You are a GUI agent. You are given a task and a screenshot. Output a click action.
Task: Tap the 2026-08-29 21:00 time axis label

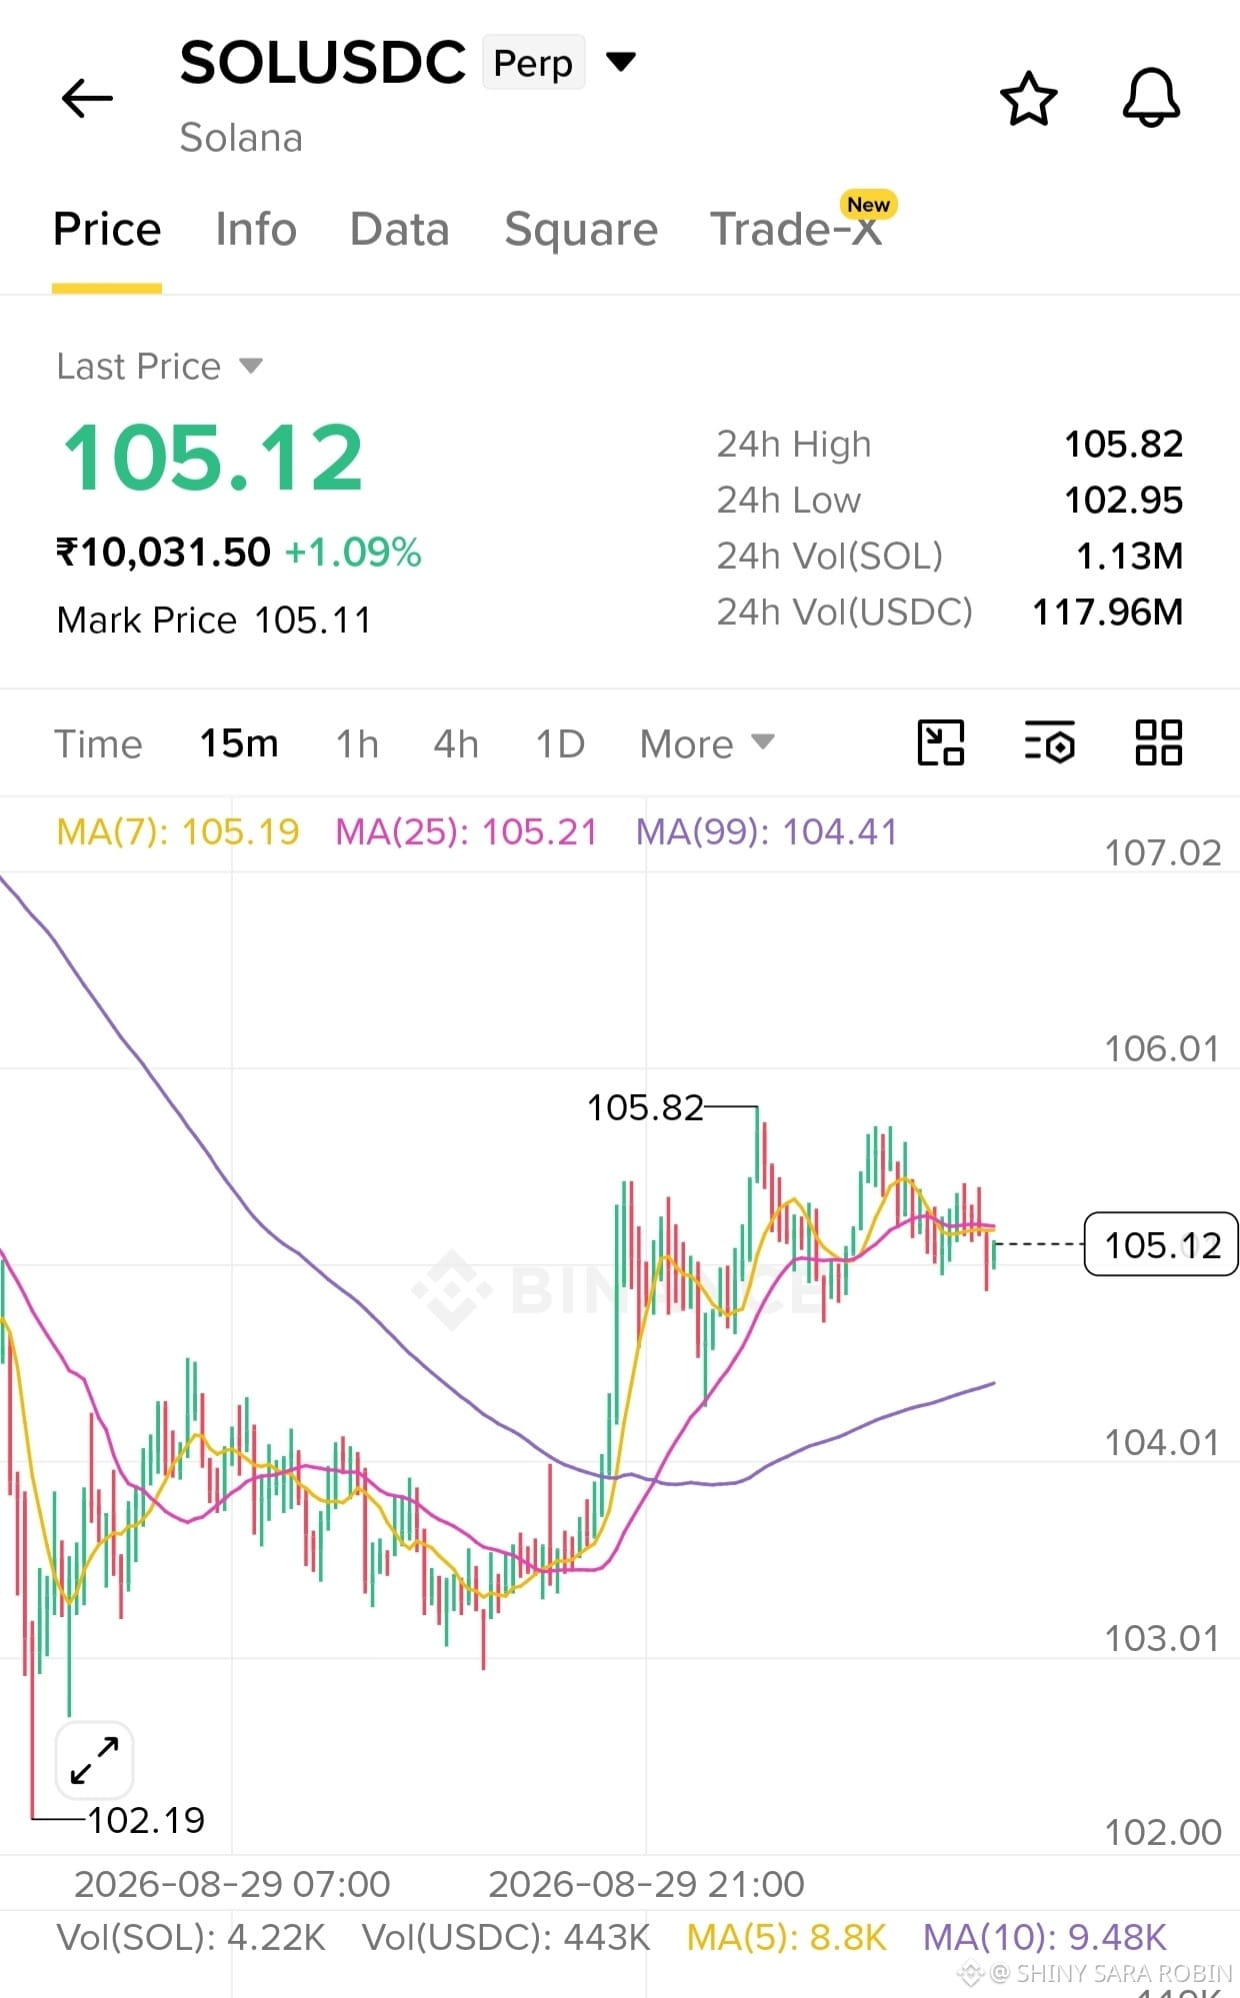coord(646,1884)
